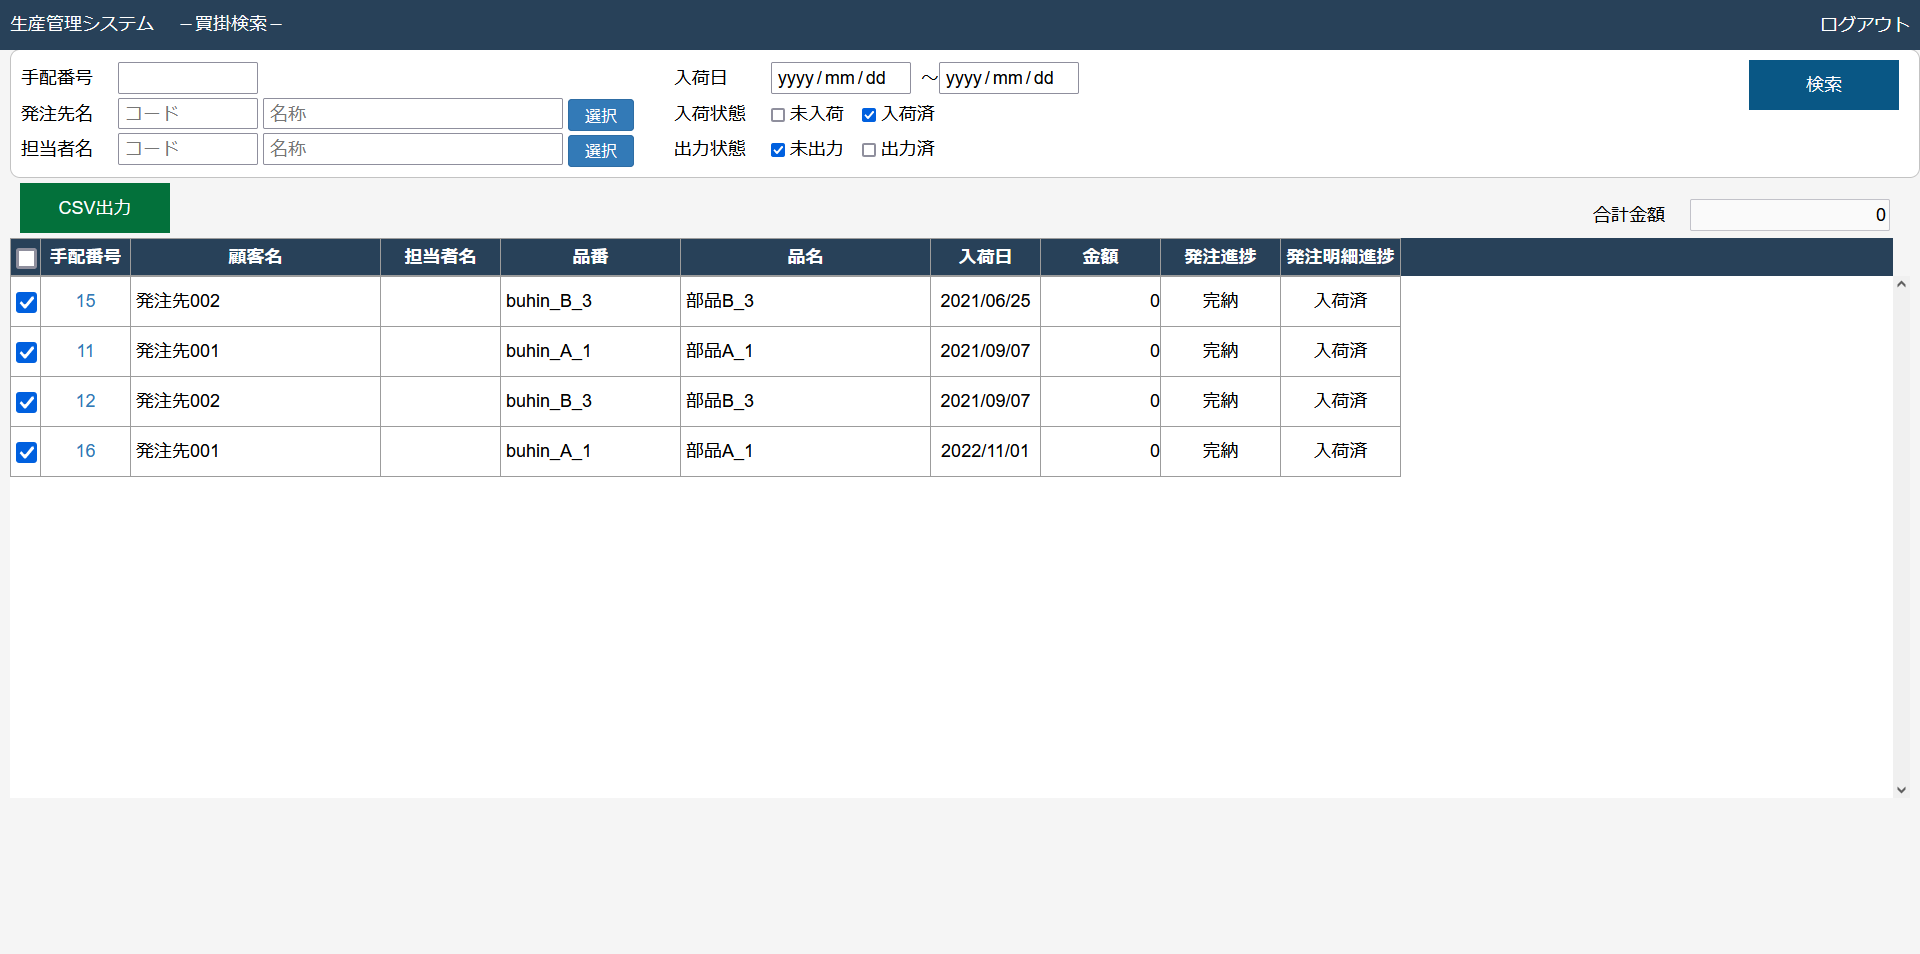
Task: Click the scrollbar down arrow of the table
Action: coord(1901,790)
